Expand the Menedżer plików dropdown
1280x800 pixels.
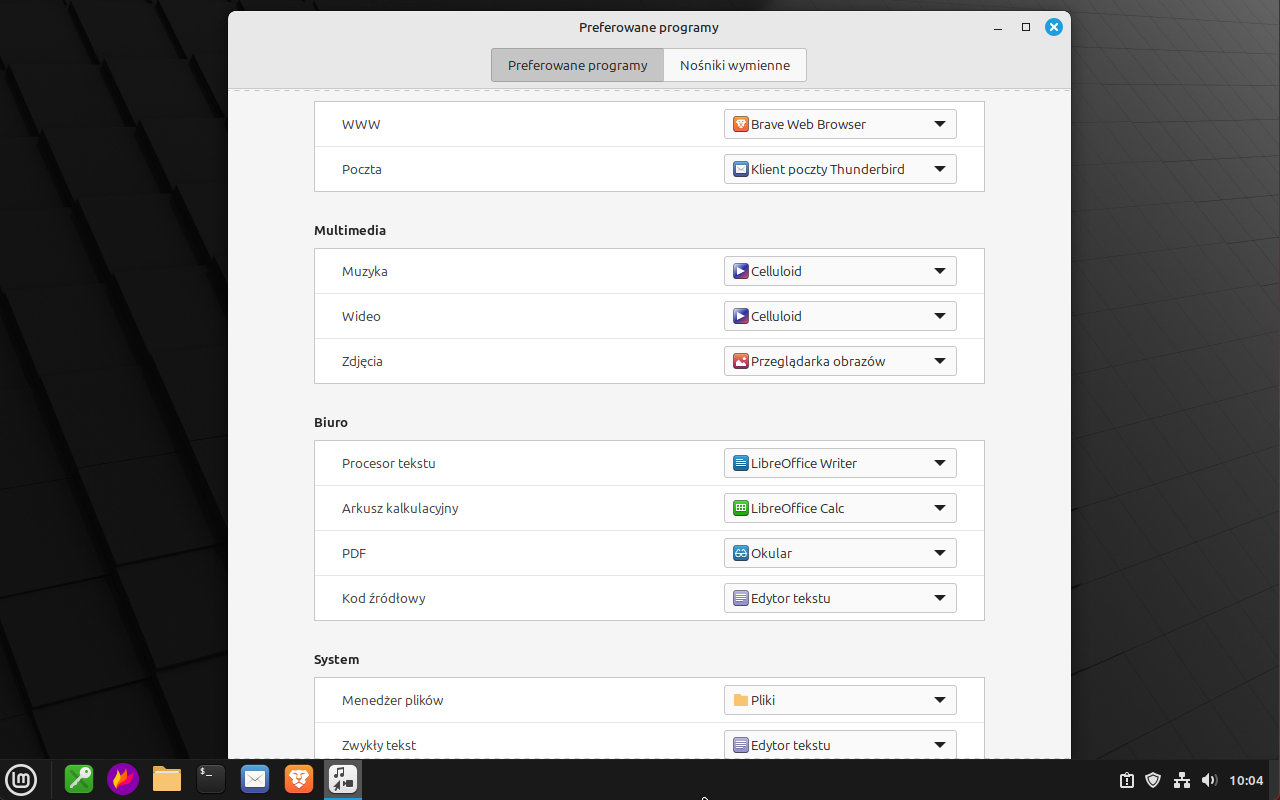click(x=840, y=700)
